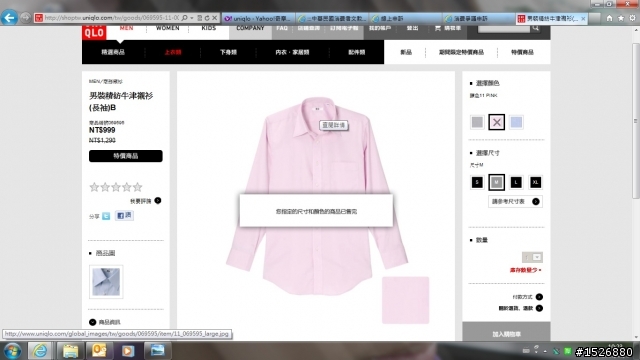Select the 上衣類 category
Image resolution: width=640 pixels, height=360 pixels.
point(173,52)
